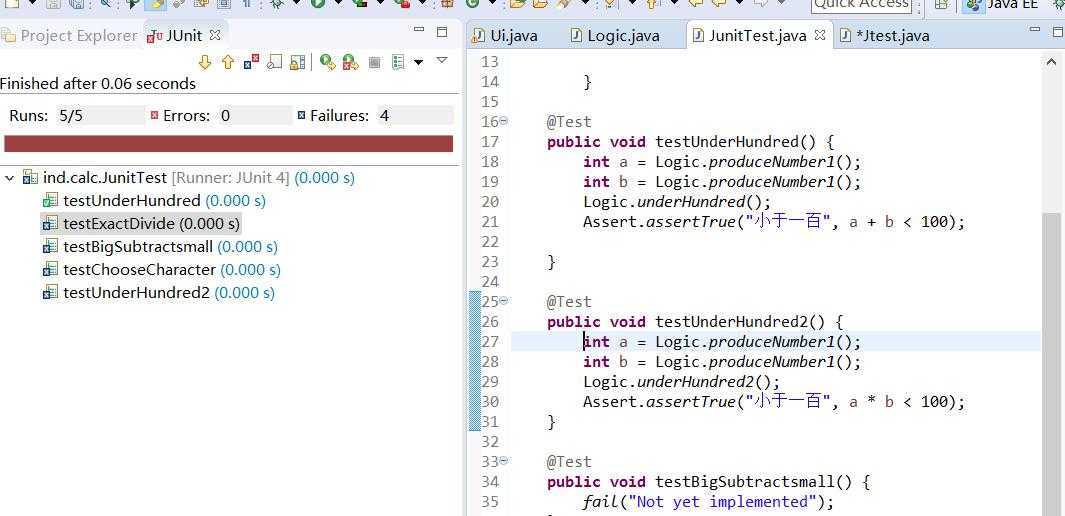Click Stop JUnit Test Run icon

(375, 62)
